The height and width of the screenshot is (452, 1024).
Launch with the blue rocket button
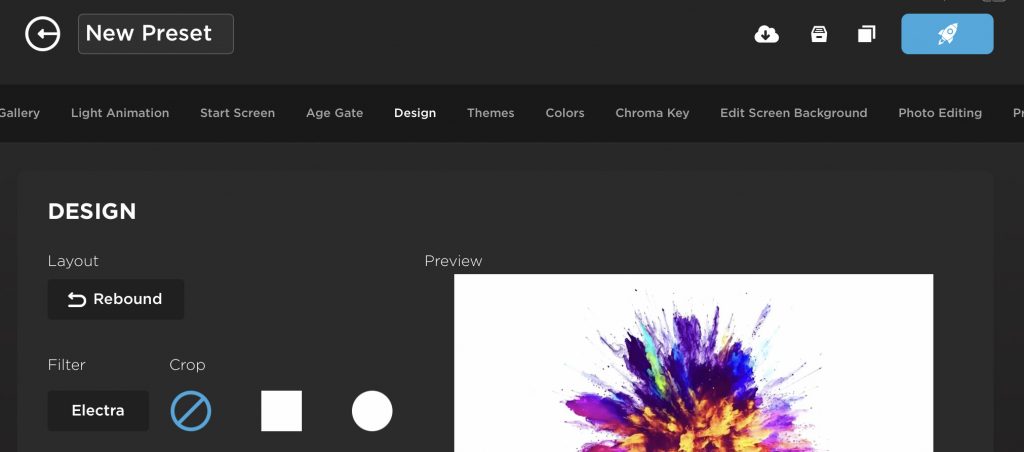coord(948,34)
